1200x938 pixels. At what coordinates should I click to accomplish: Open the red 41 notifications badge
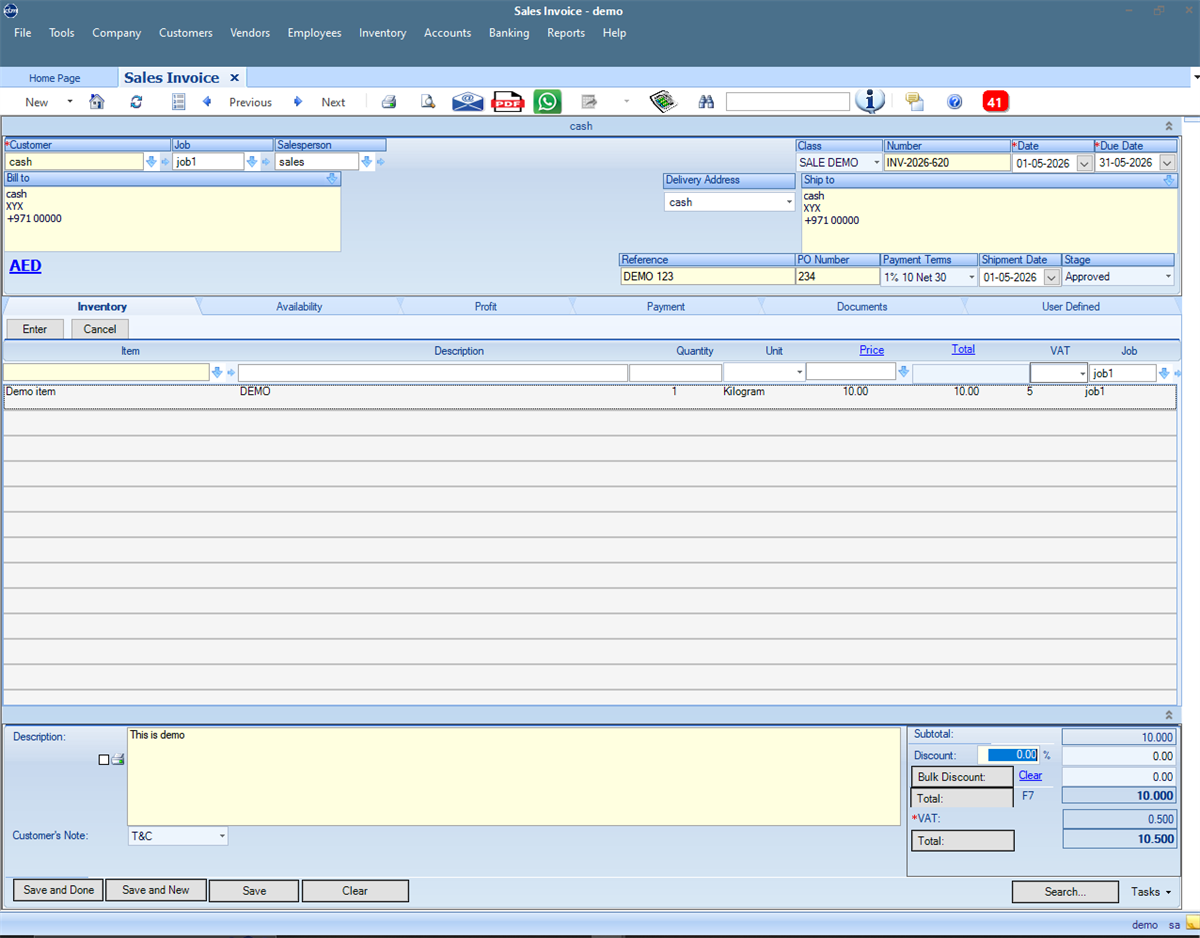tap(995, 102)
